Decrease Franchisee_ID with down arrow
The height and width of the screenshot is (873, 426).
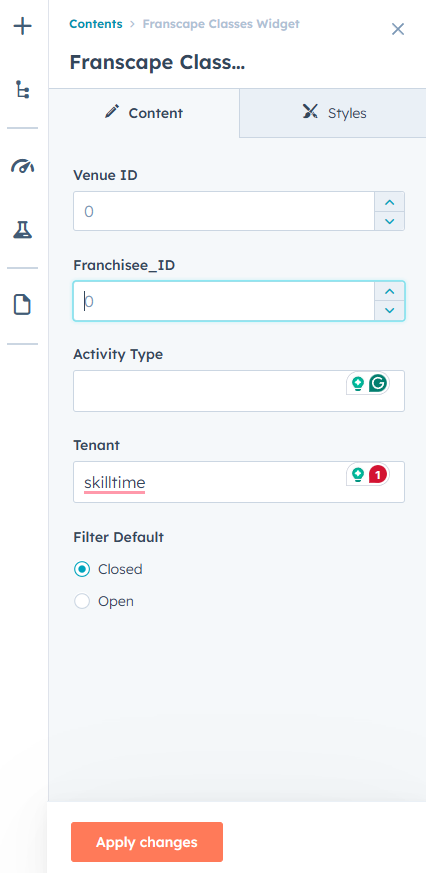(390, 311)
